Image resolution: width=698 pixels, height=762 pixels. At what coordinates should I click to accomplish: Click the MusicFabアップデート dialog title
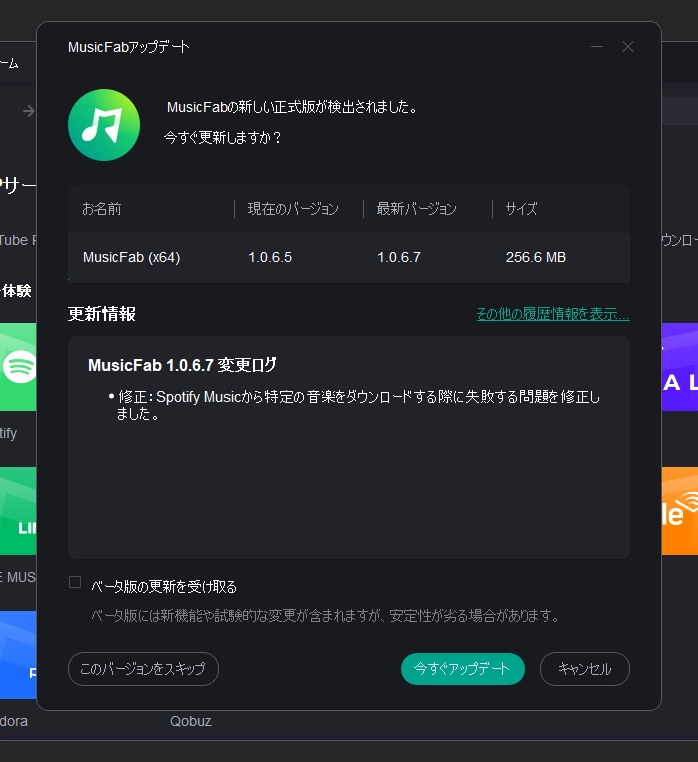tap(129, 47)
